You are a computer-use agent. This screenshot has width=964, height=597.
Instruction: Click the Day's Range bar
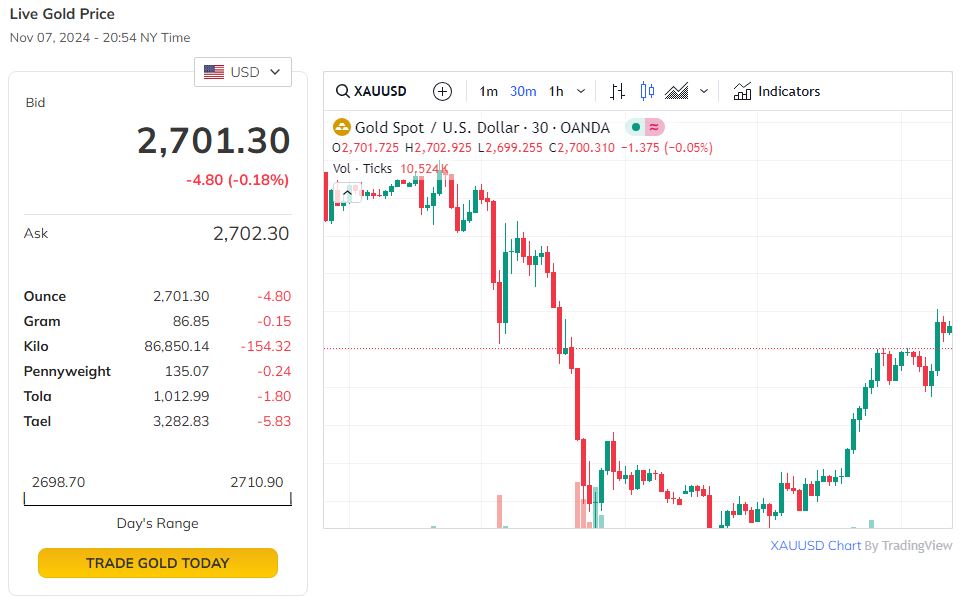(158, 498)
